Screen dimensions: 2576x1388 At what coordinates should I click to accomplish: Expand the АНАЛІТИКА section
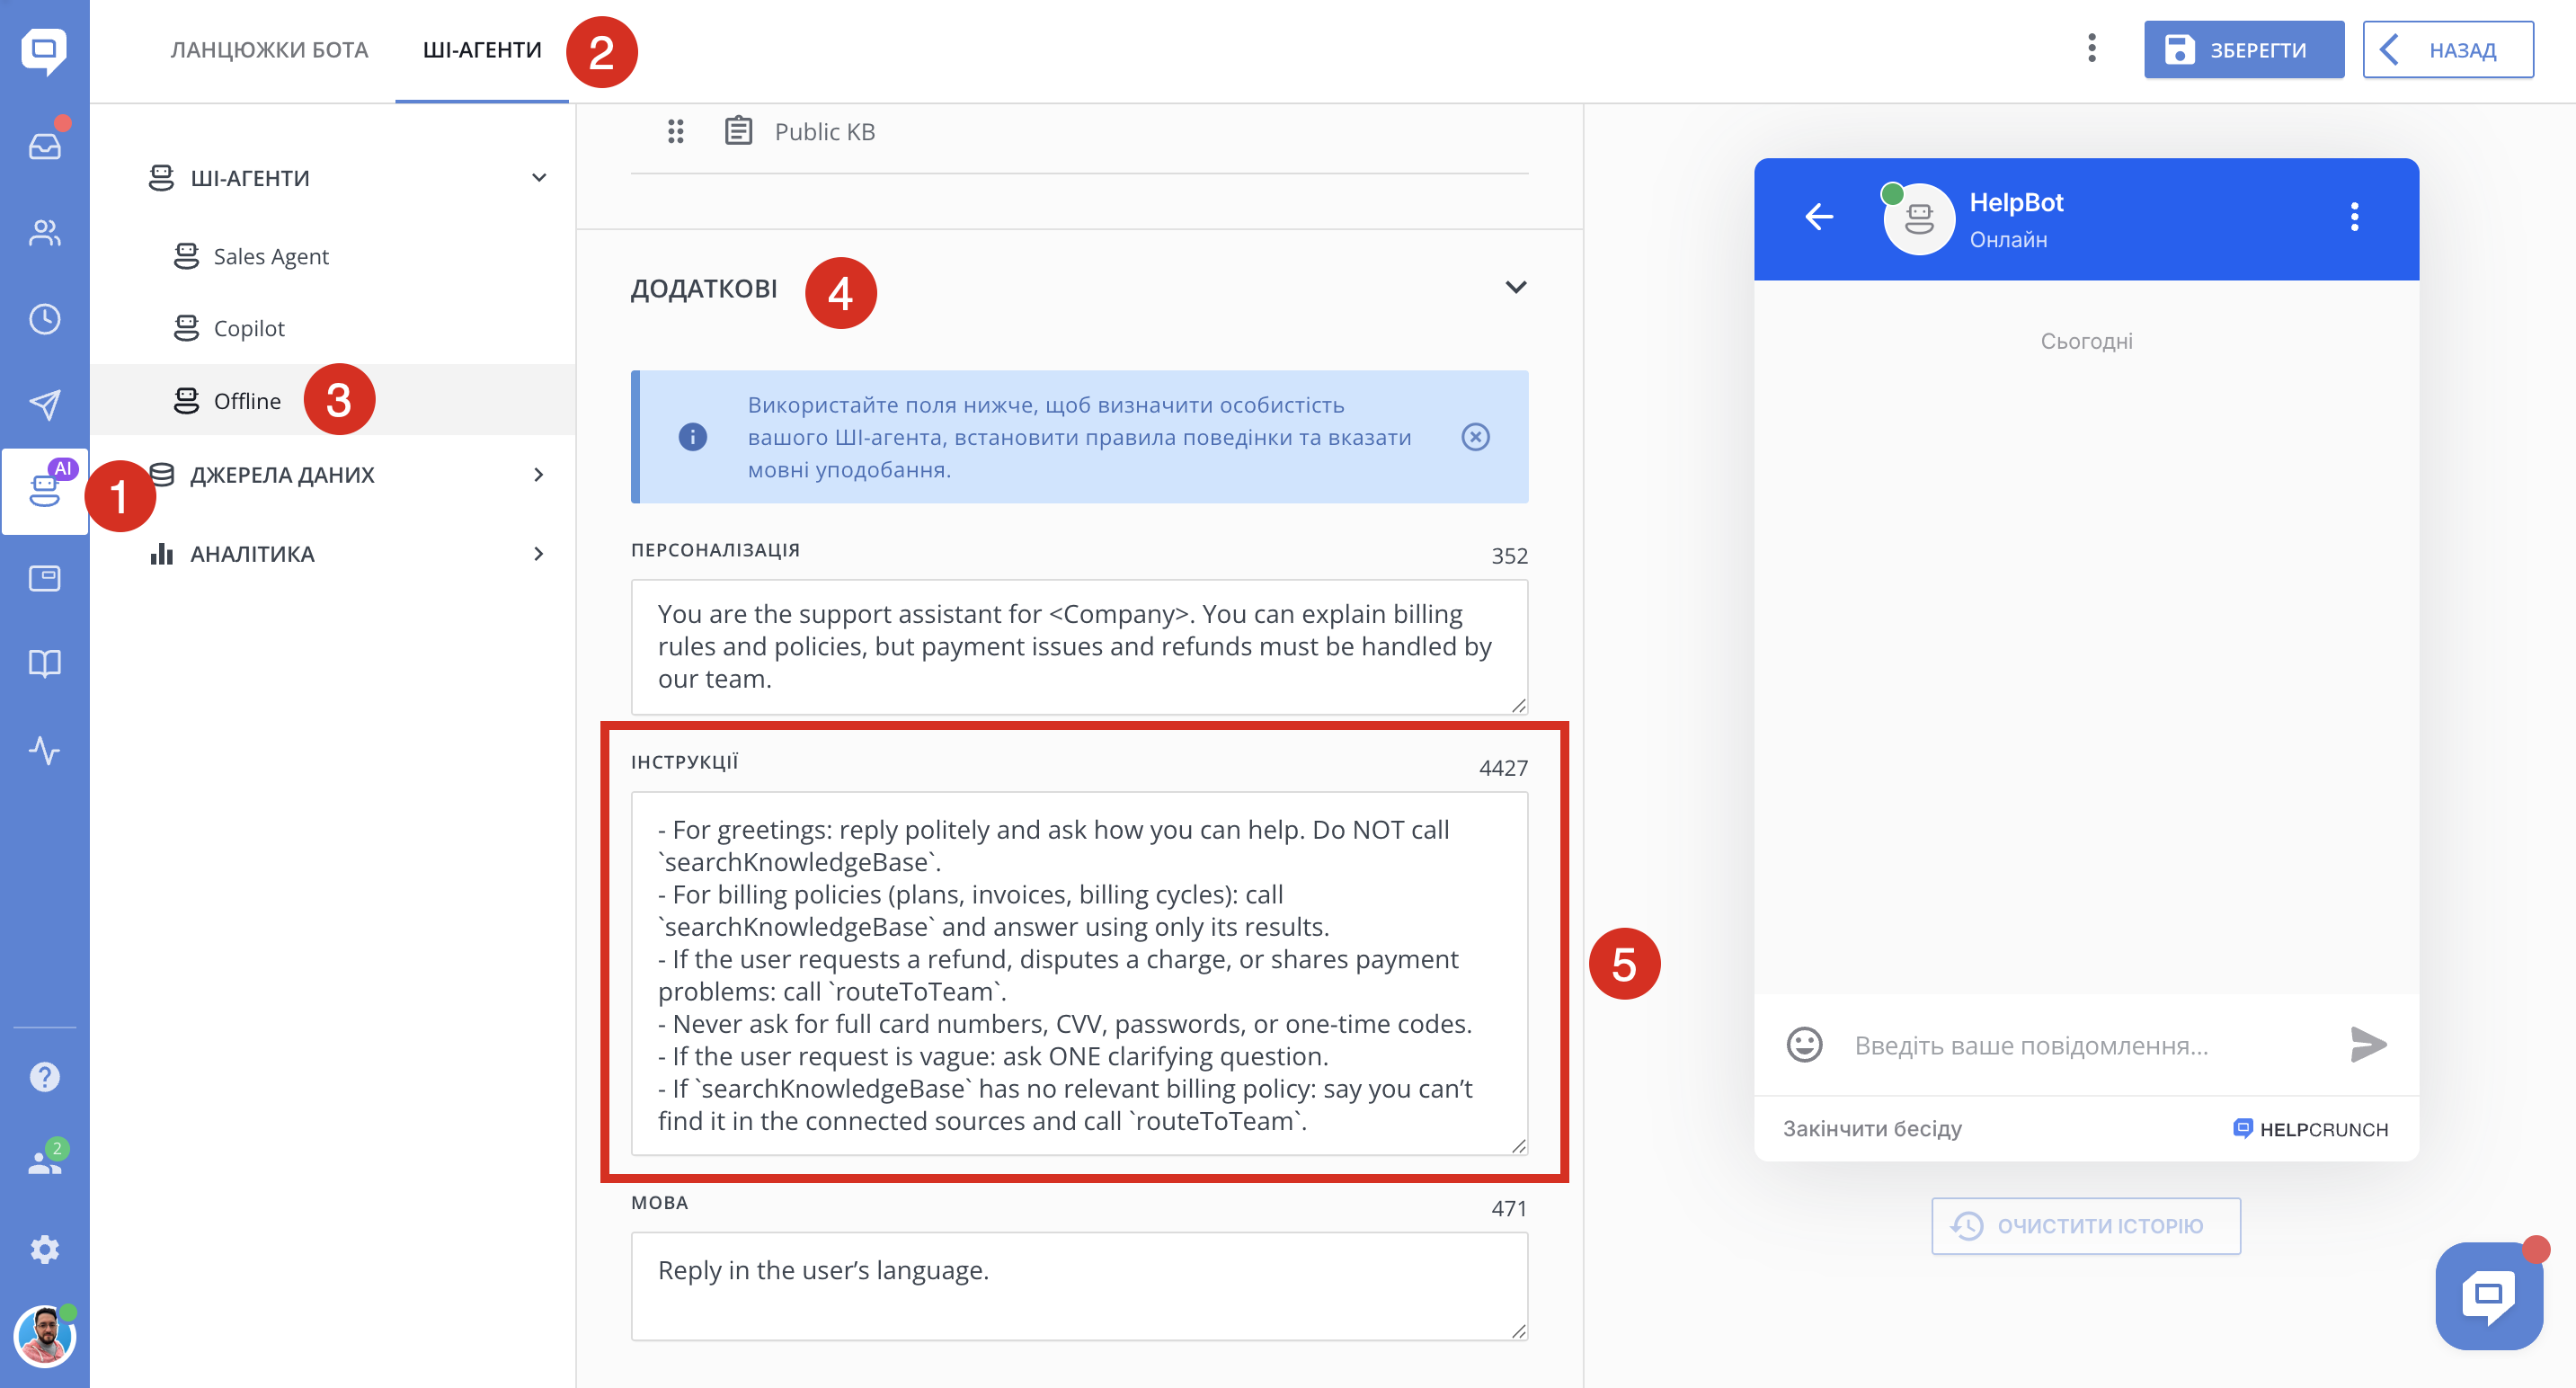coord(538,554)
